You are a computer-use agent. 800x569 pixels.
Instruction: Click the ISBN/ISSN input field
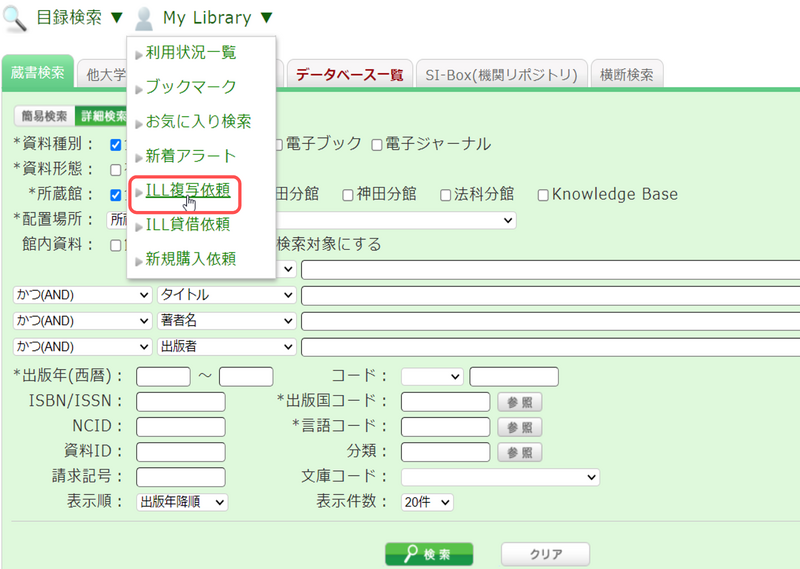pyautogui.click(x=181, y=402)
